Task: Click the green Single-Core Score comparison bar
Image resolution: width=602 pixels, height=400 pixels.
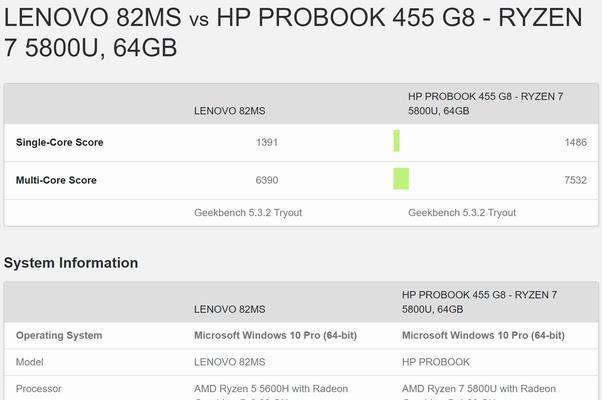Action: pos(397,141)
